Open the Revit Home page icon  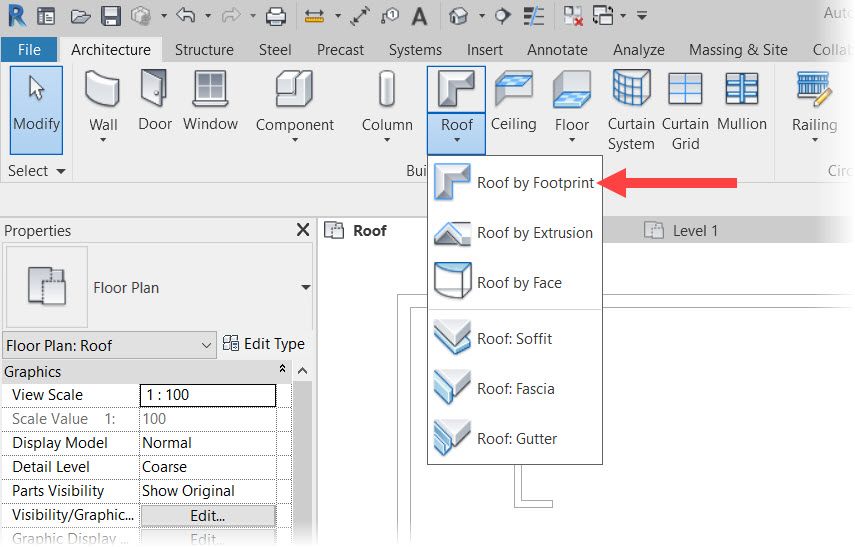click(46, 16)
